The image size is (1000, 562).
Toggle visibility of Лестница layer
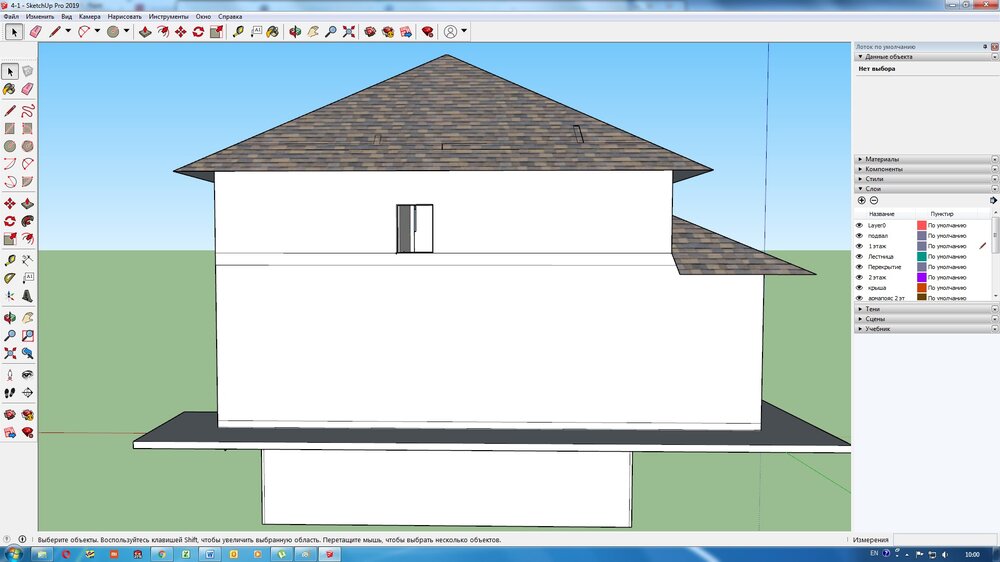[859, 257]
